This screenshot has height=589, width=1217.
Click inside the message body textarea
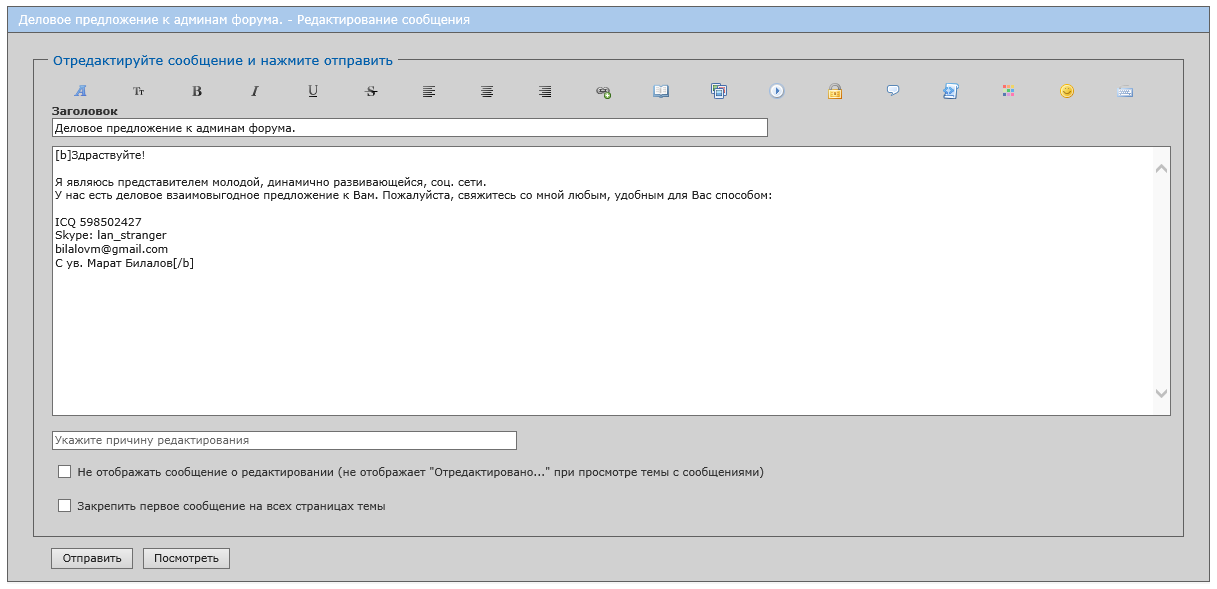pos(611,281)
